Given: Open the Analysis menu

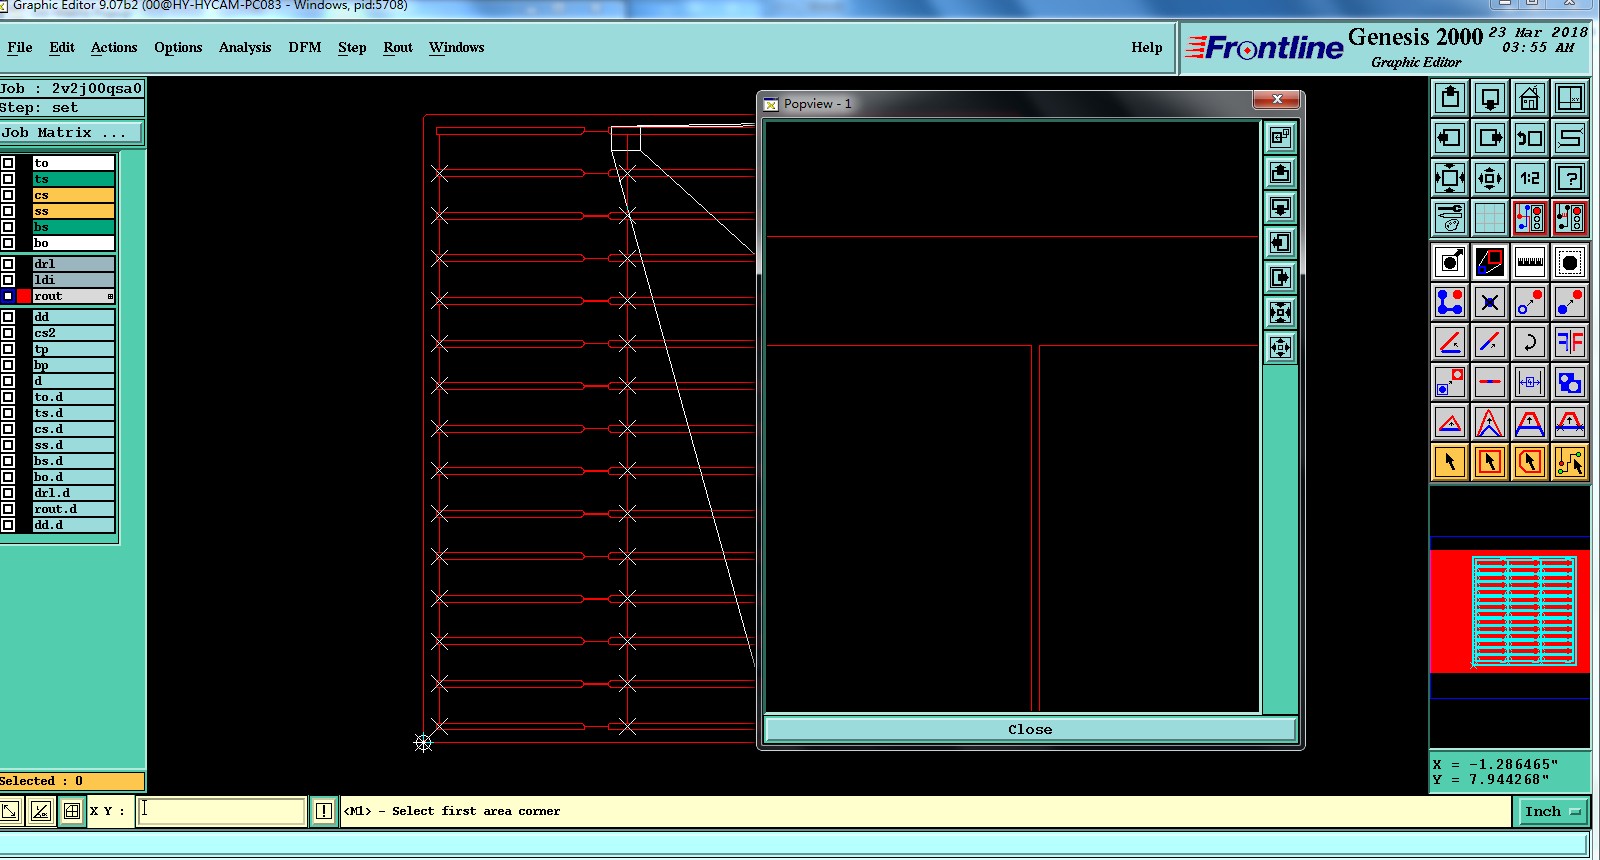Looking at the screenshot, I should pos(245,47).
